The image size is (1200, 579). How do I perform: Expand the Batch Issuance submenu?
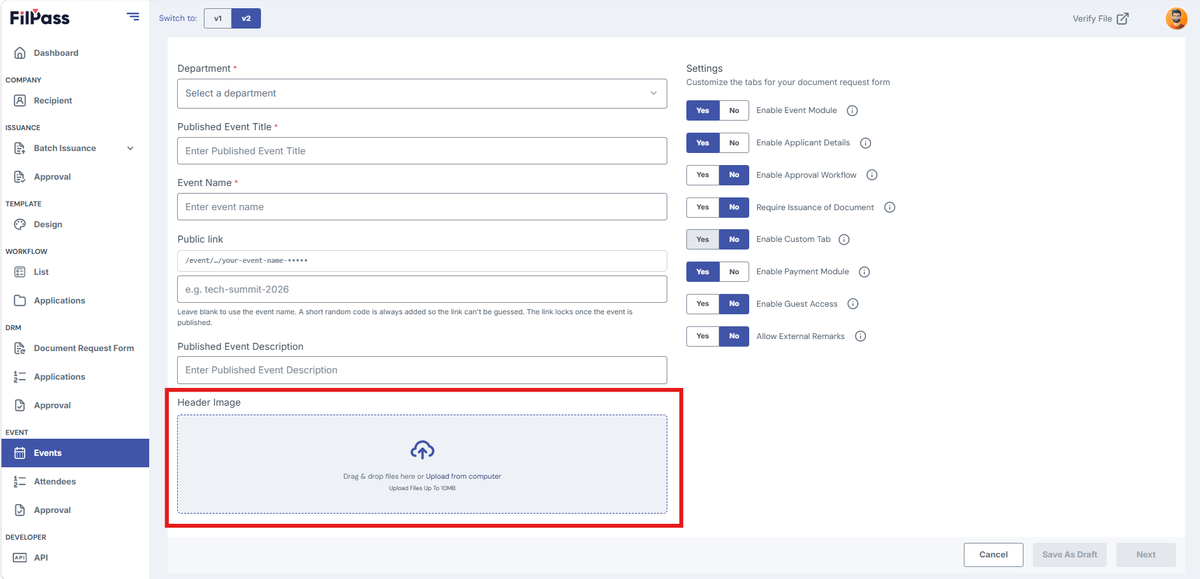point(130,148)
